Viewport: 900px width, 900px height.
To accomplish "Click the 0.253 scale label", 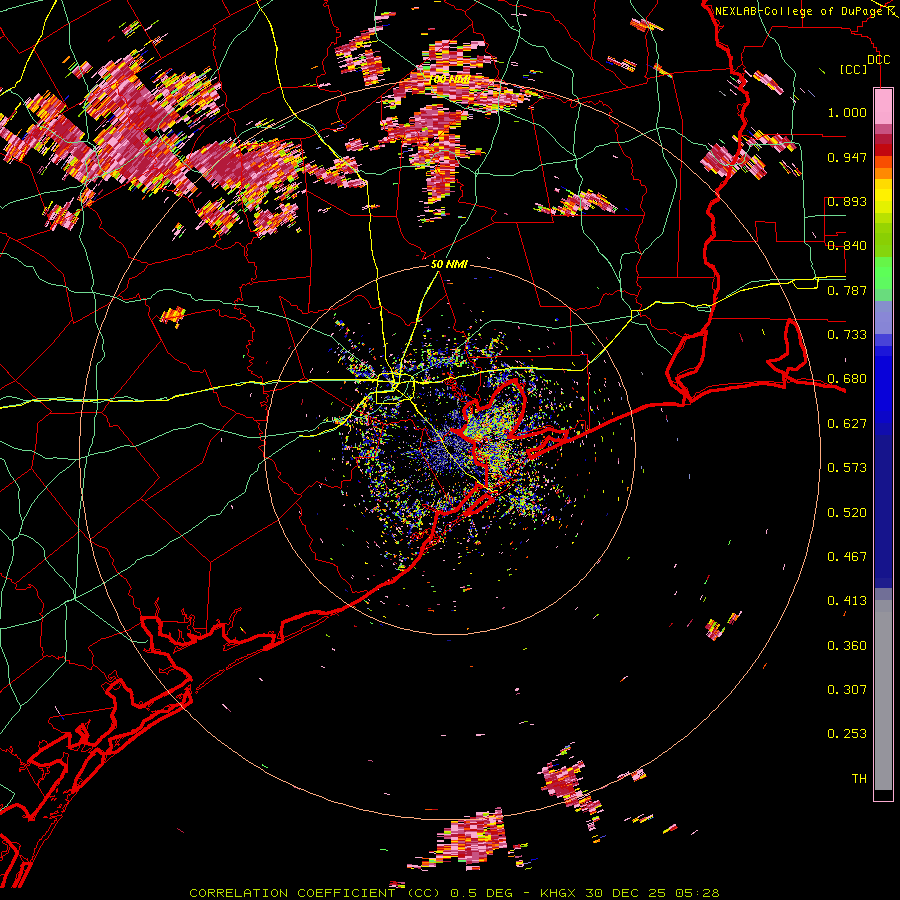I will (x=847, y=734).
